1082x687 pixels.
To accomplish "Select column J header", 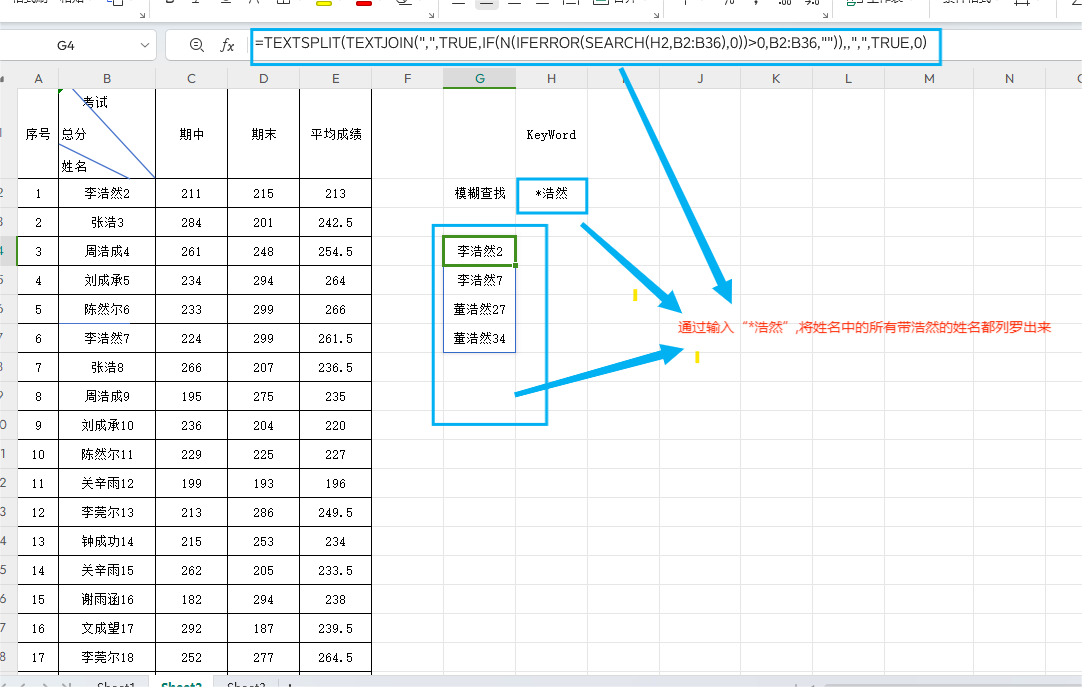I will pos(700,79).
